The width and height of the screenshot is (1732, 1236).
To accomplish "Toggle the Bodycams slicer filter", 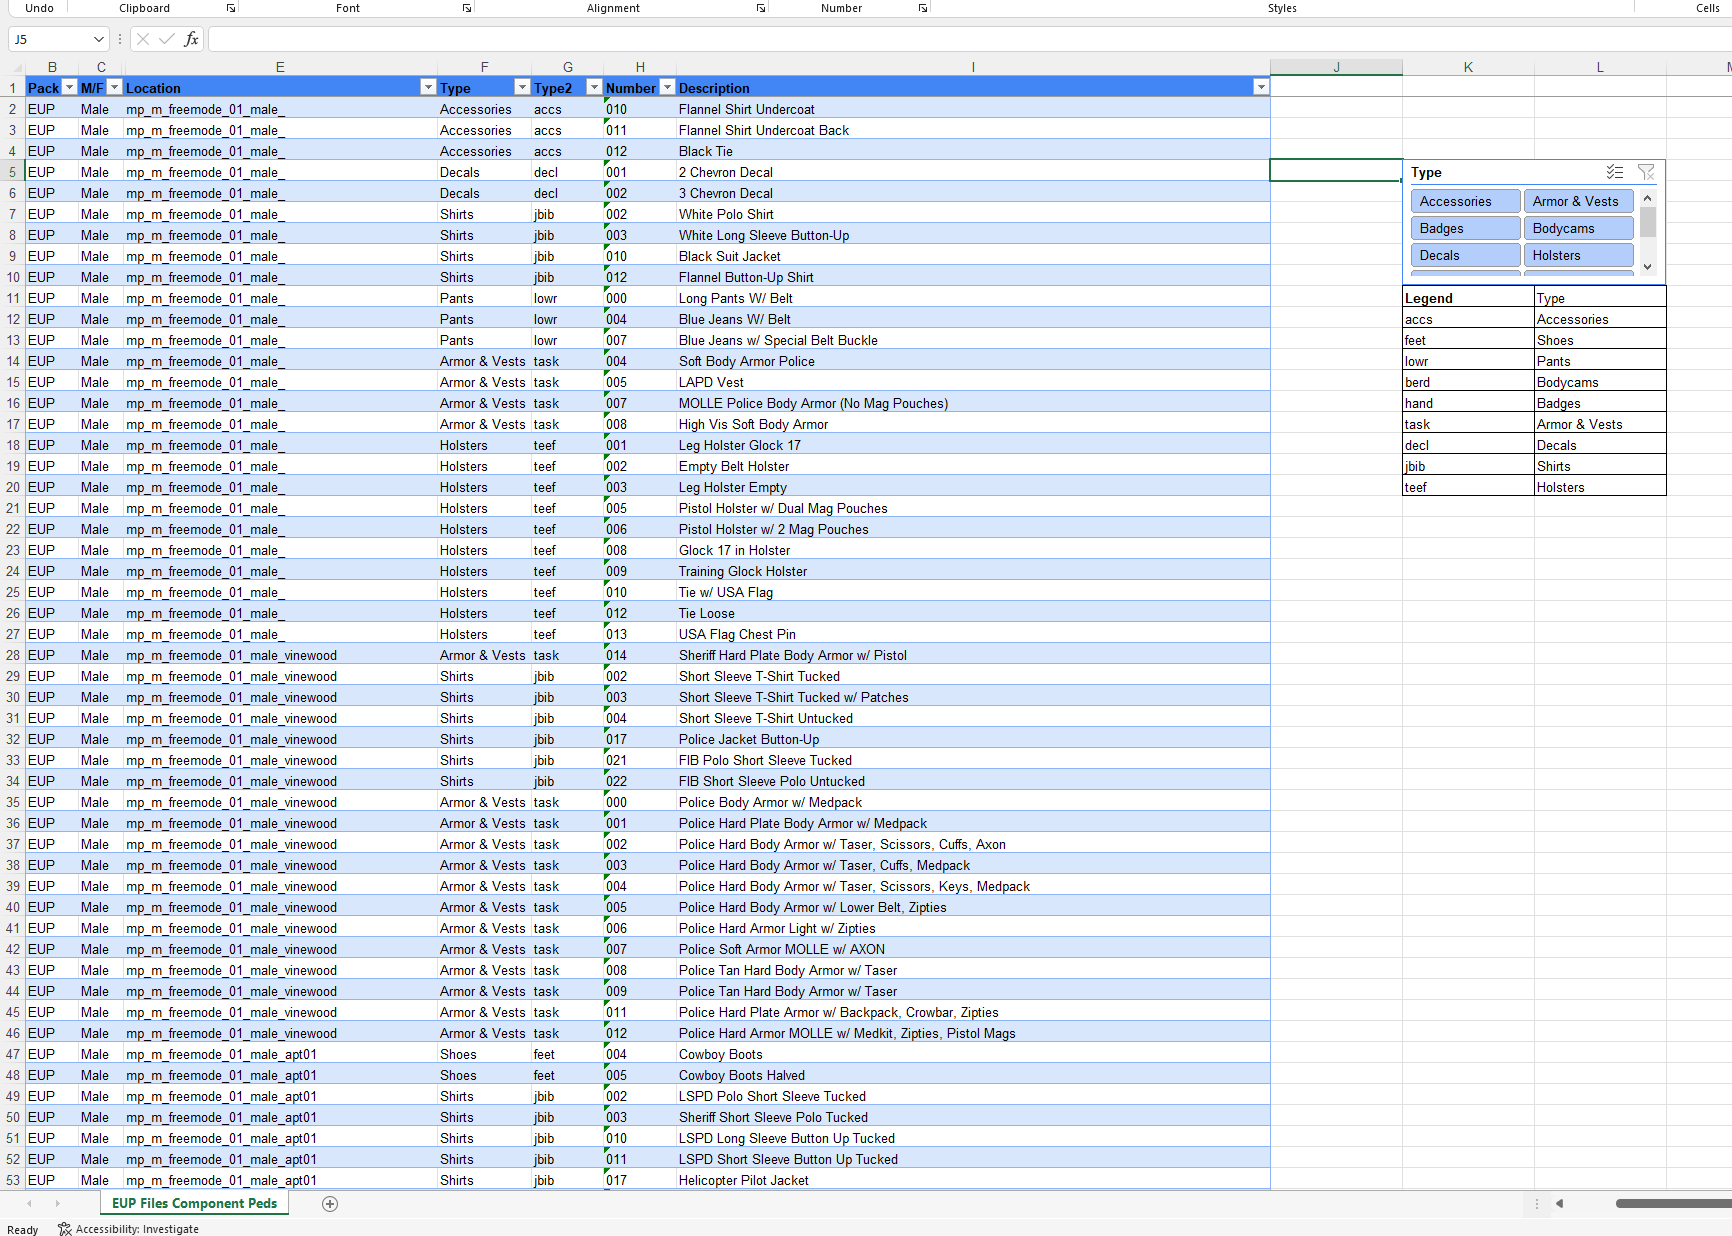I will (1577, 228).
